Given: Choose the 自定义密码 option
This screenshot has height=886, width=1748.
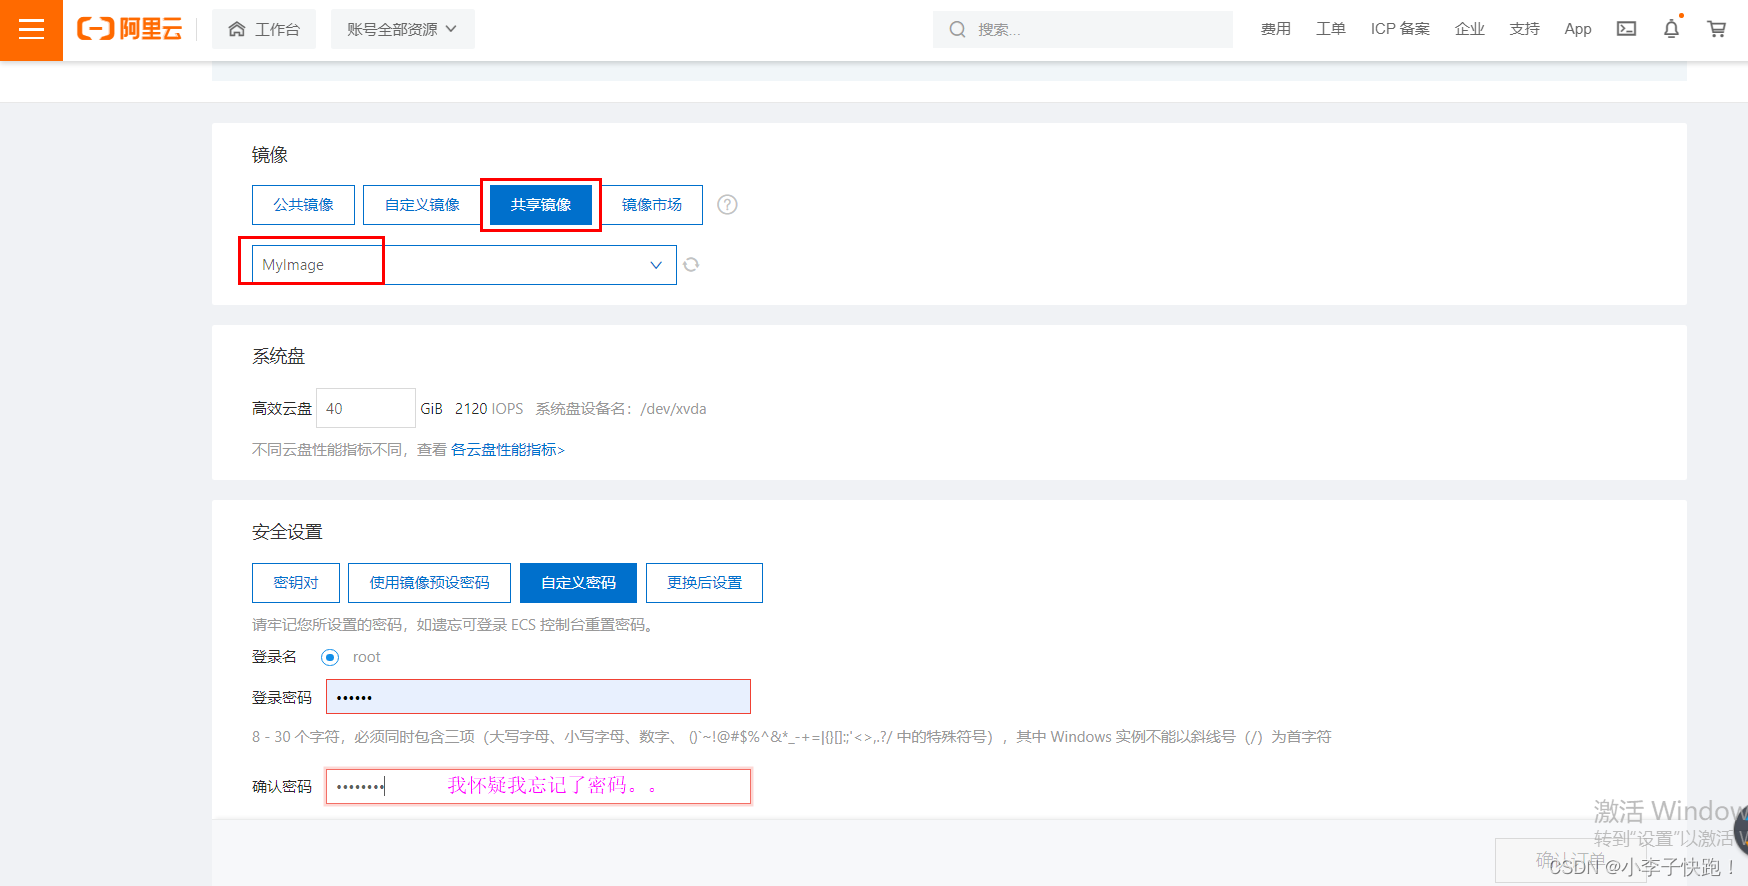Looking at the screenshot, I should click(578, 583).
